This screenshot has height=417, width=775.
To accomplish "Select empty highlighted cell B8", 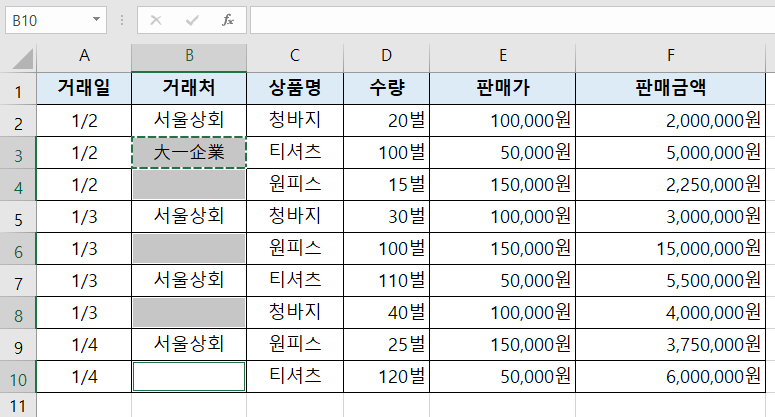I will tap(189, 313).
